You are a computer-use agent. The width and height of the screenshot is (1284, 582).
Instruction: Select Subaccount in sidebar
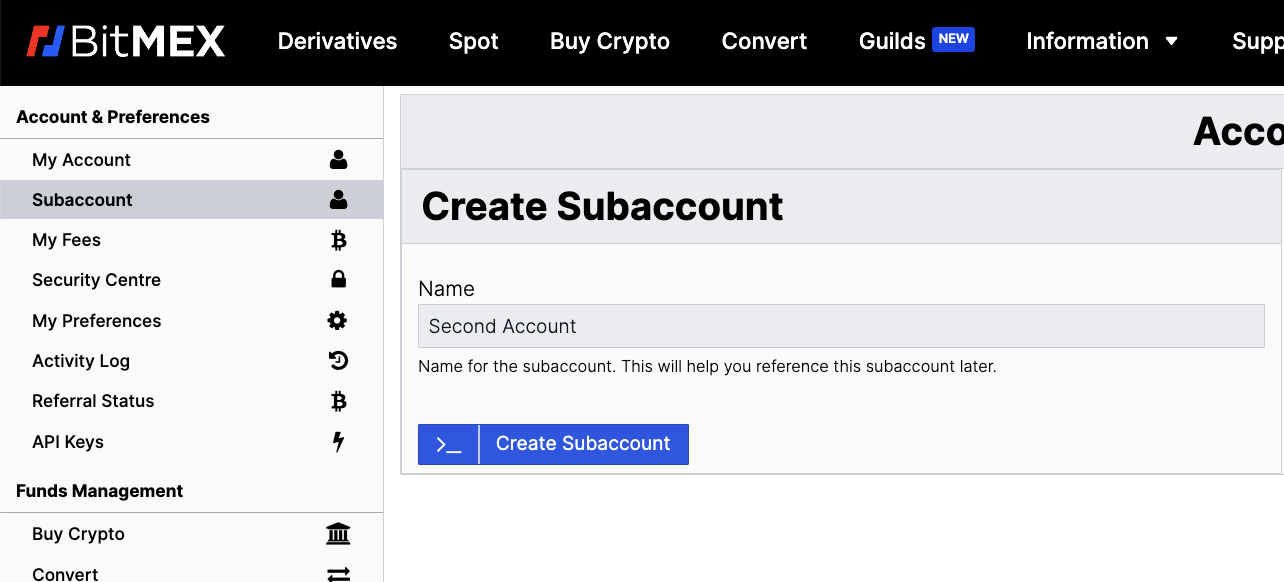[191, 200]
